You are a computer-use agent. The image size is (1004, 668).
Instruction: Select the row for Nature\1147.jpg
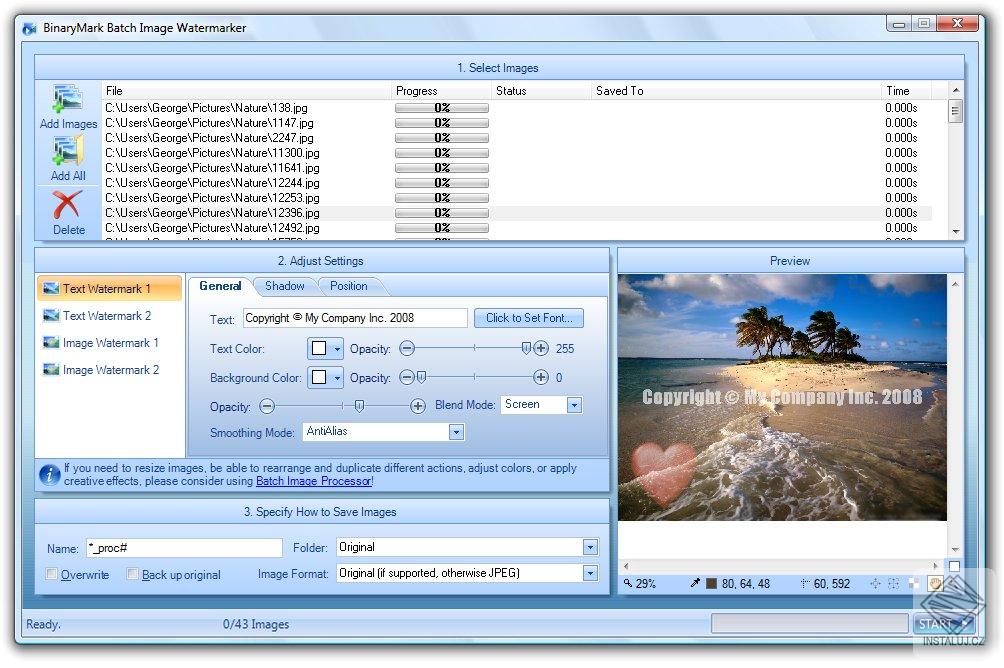[x=517, y=122]
